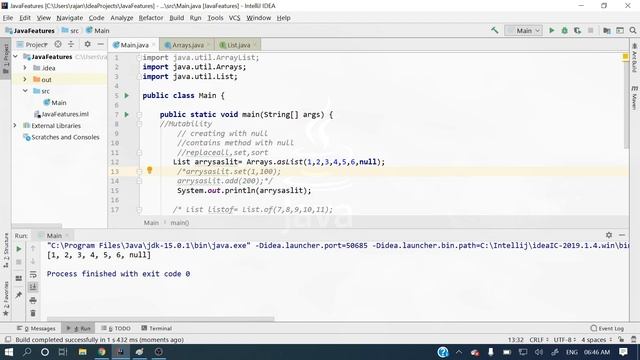Open the Project tool window side tab

click(x=5, y=58)
